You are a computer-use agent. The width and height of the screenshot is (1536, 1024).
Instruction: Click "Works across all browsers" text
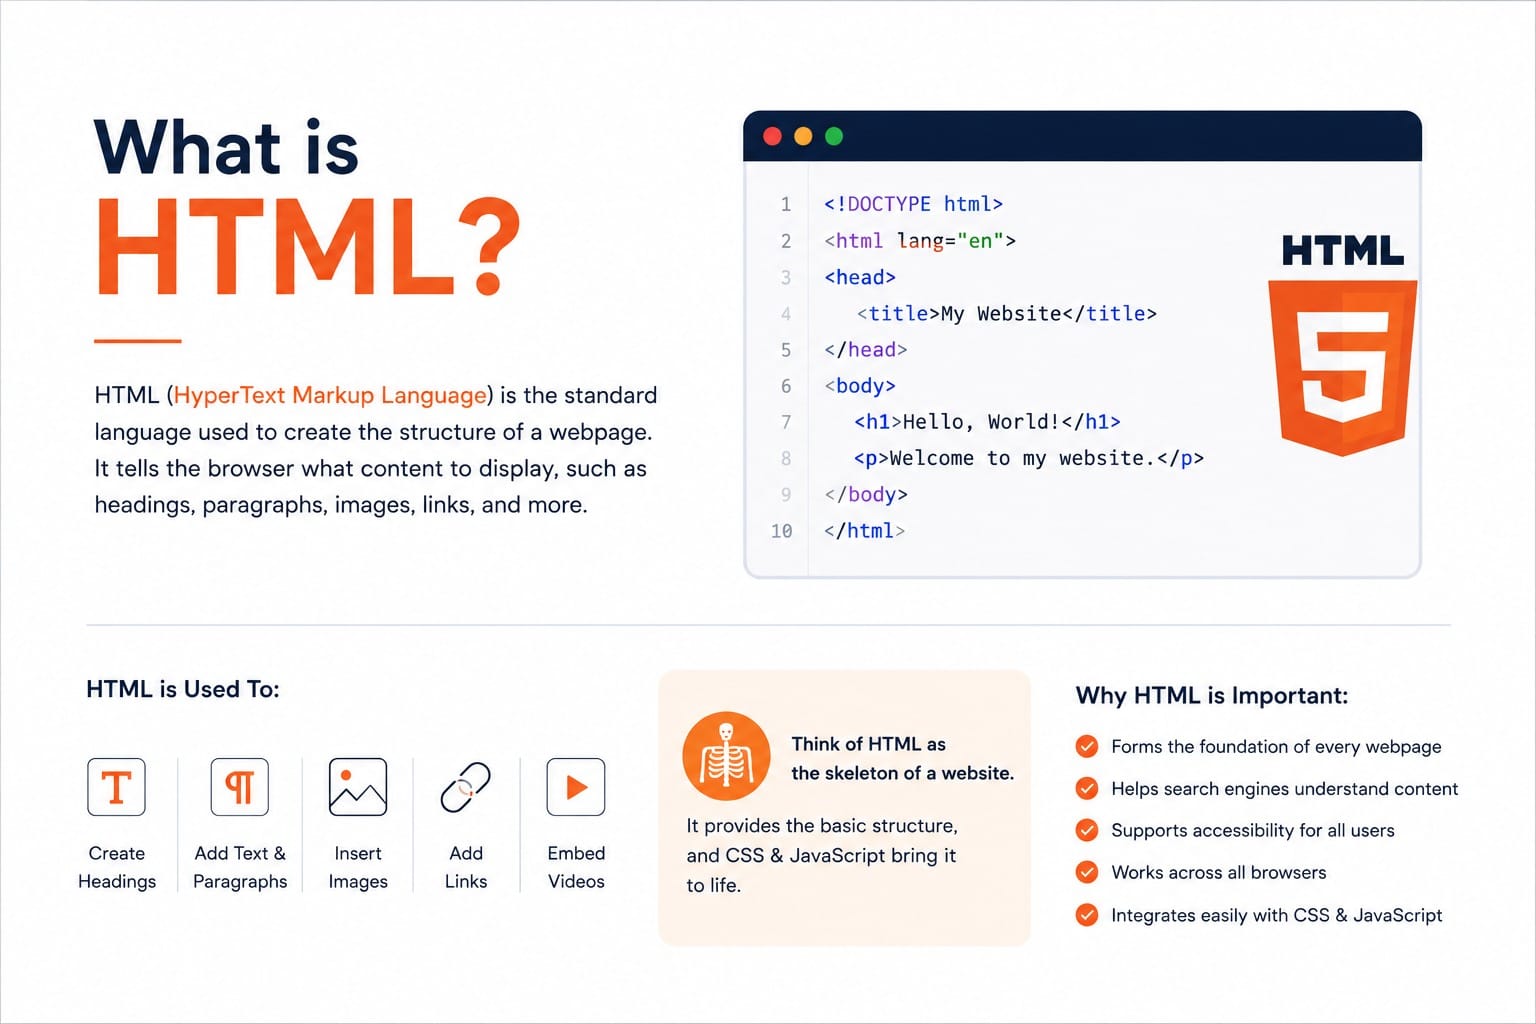tap(1218, 872)
